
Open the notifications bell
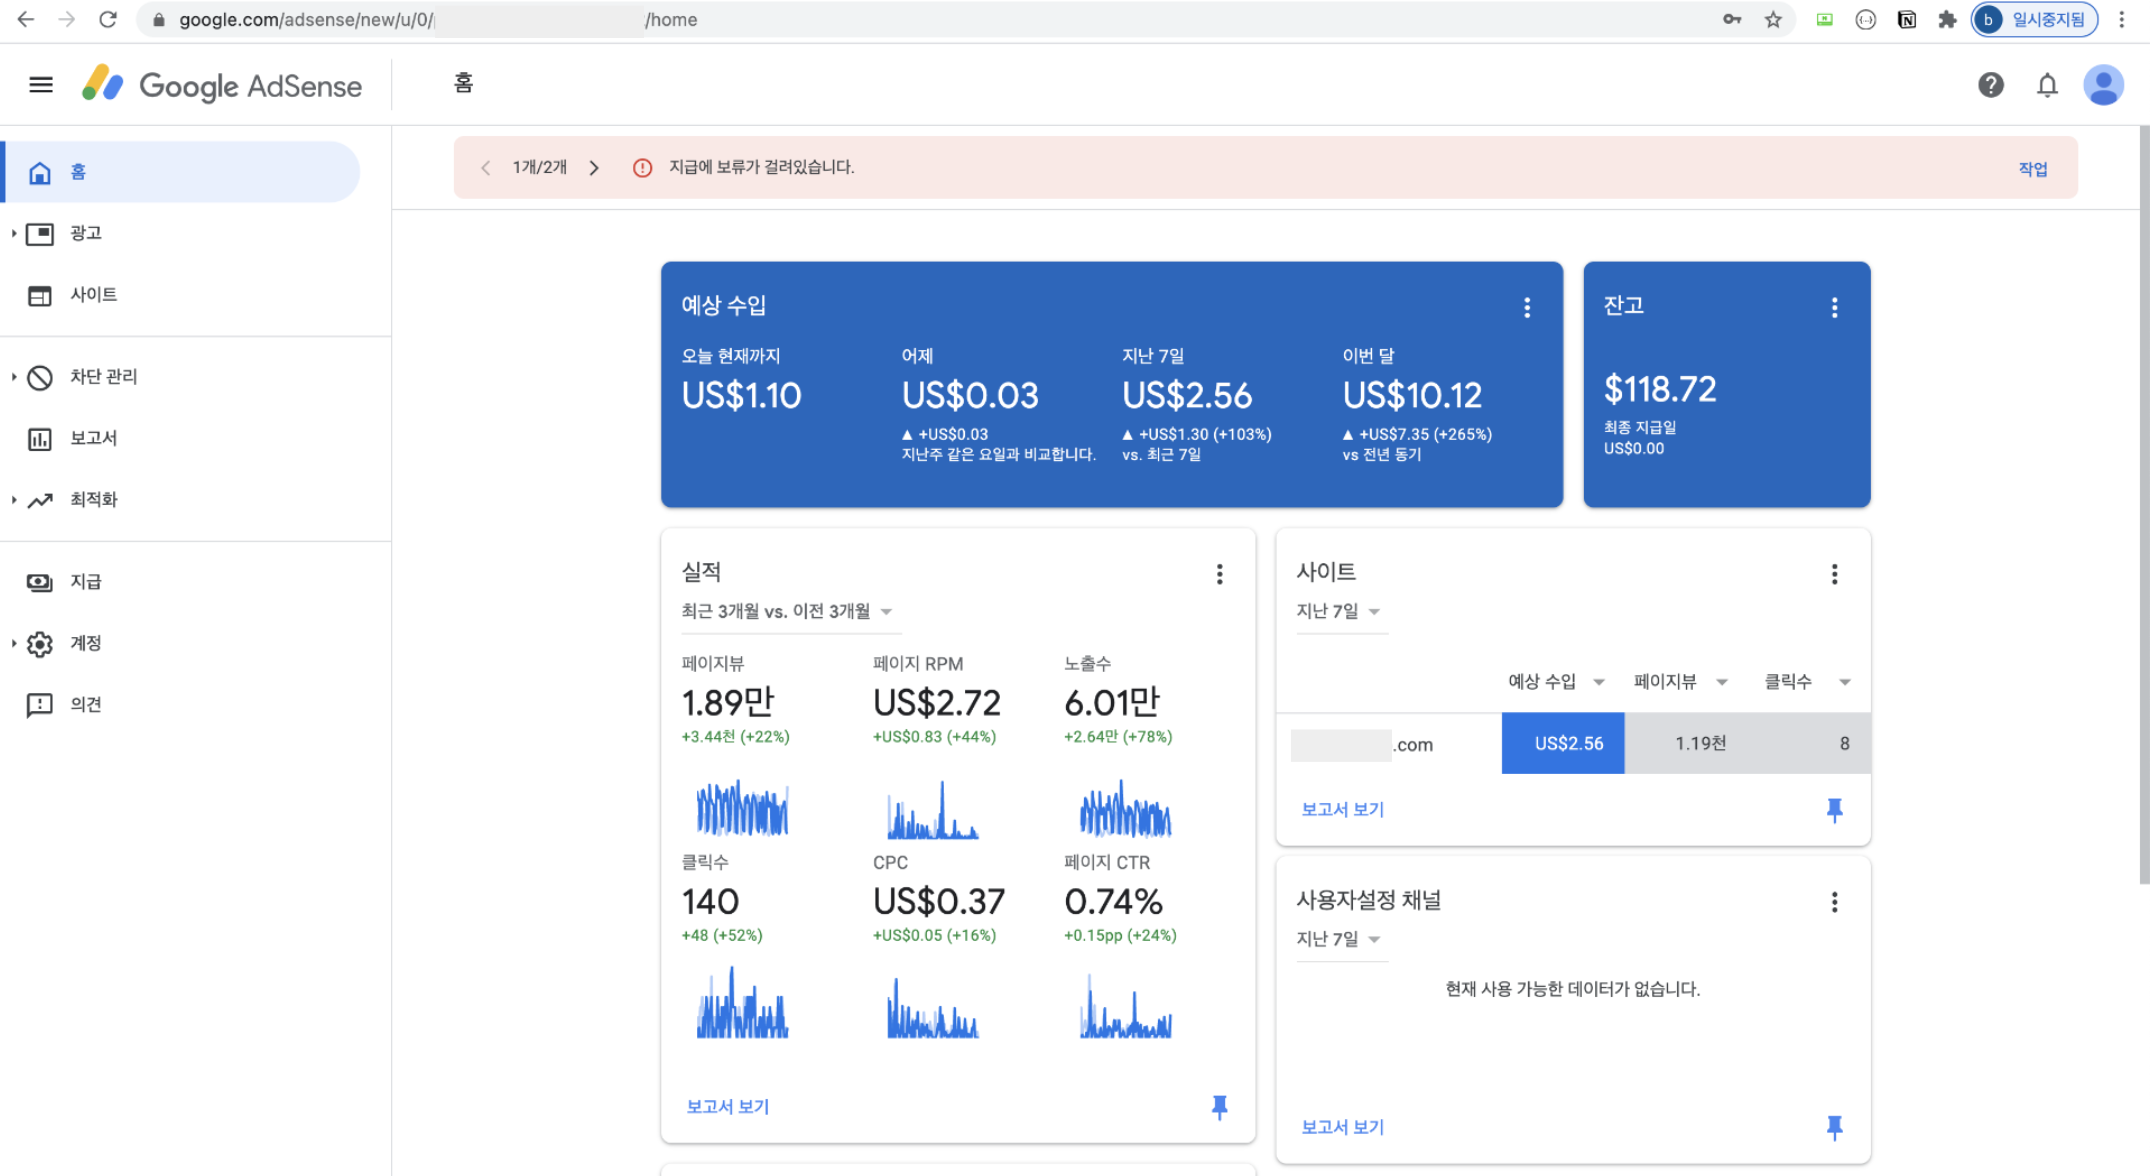tap(2047, 86)
